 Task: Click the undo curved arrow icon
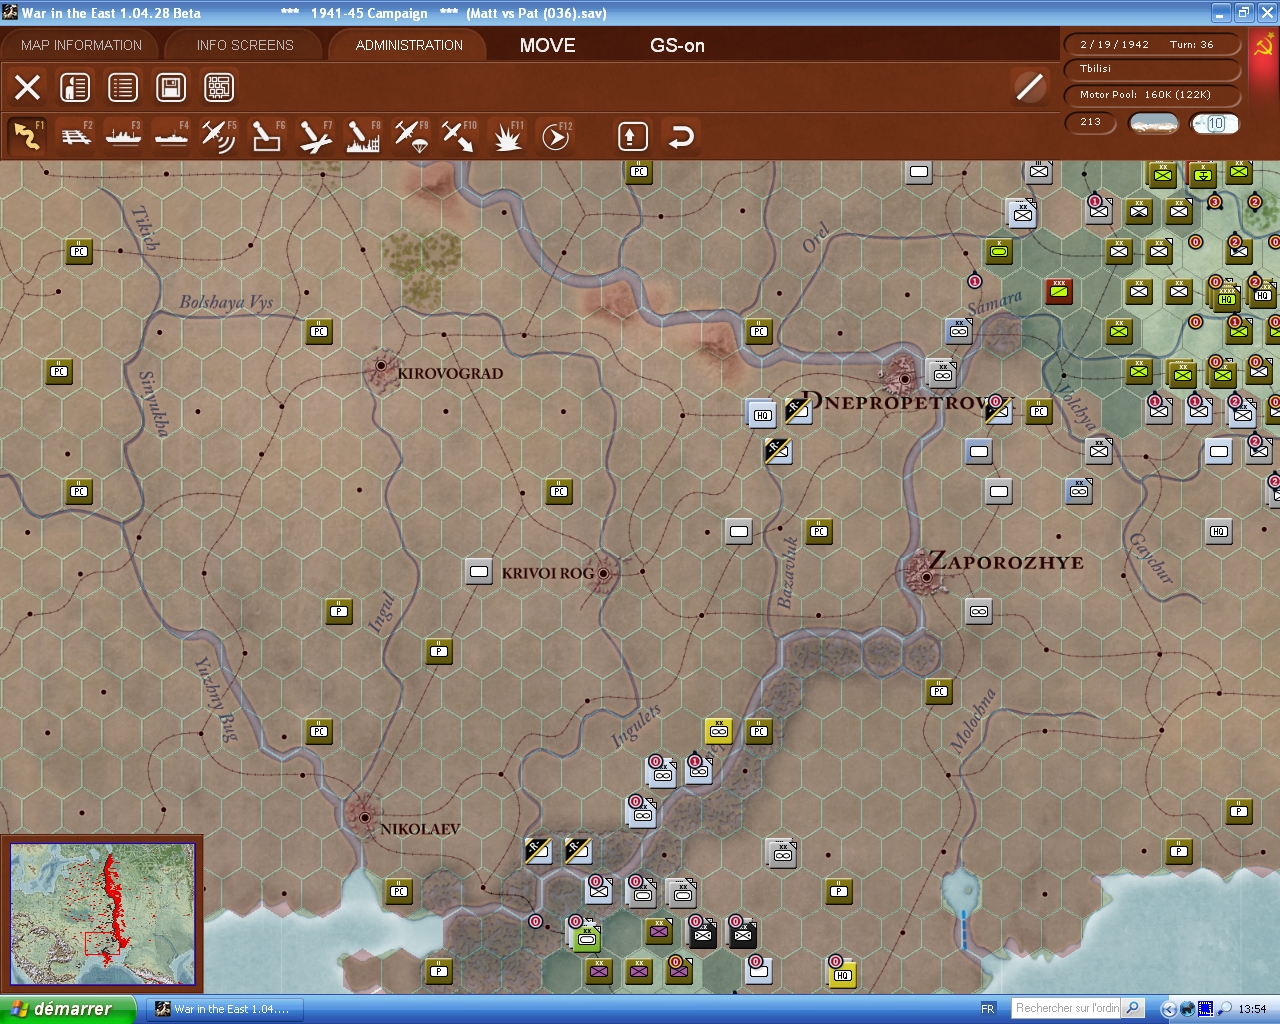681,136
